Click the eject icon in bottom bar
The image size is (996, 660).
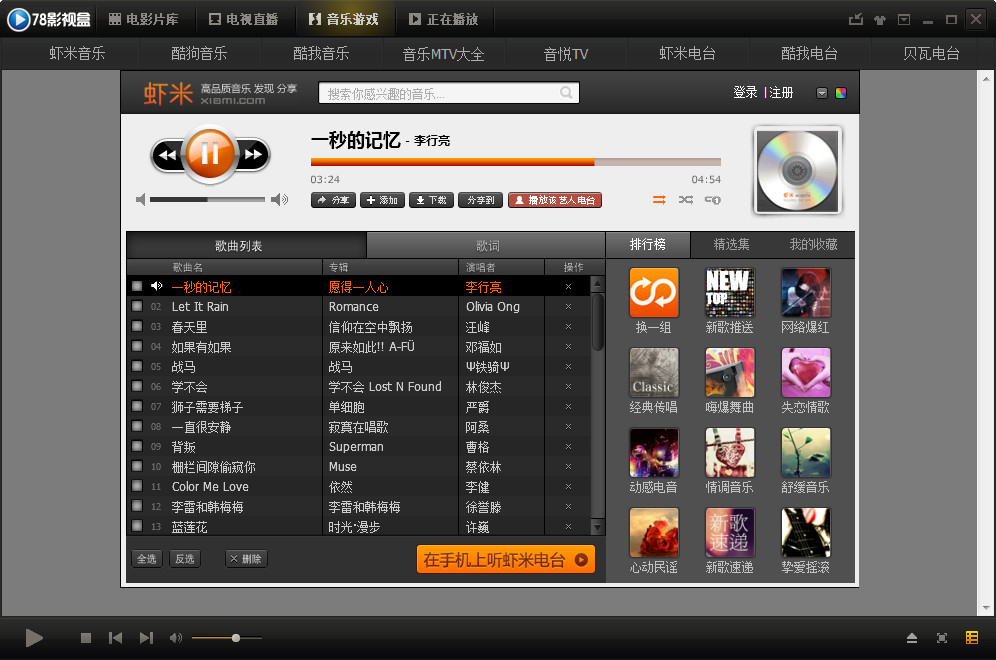(x=912, y=638)
